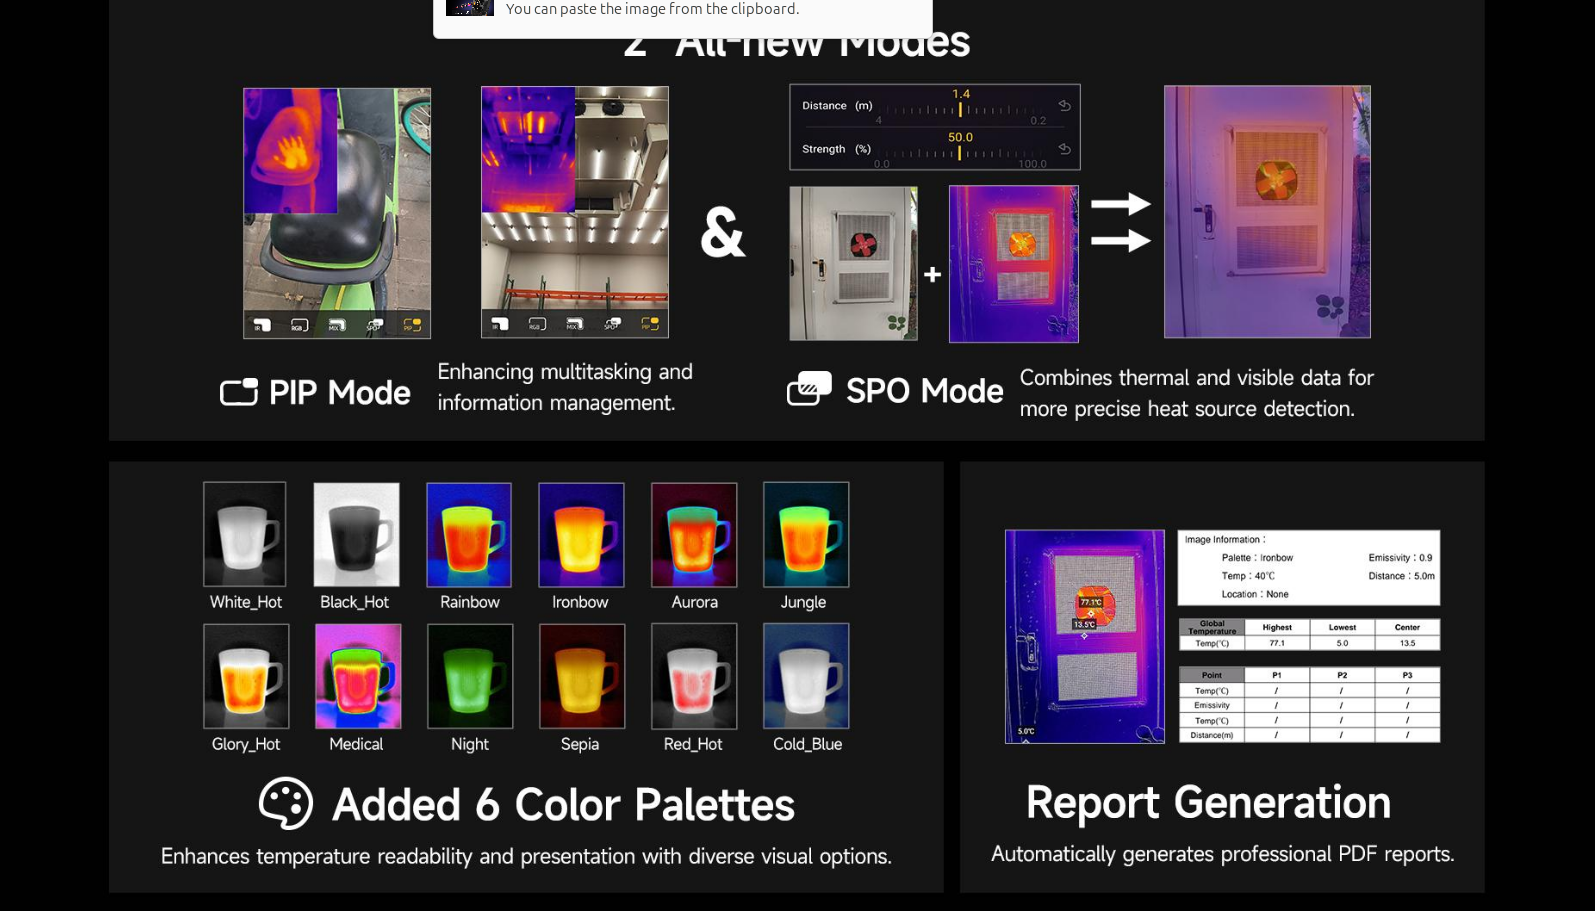Select SPO mode in the warehouse screenshot toolbar

[x=612, y=324]
